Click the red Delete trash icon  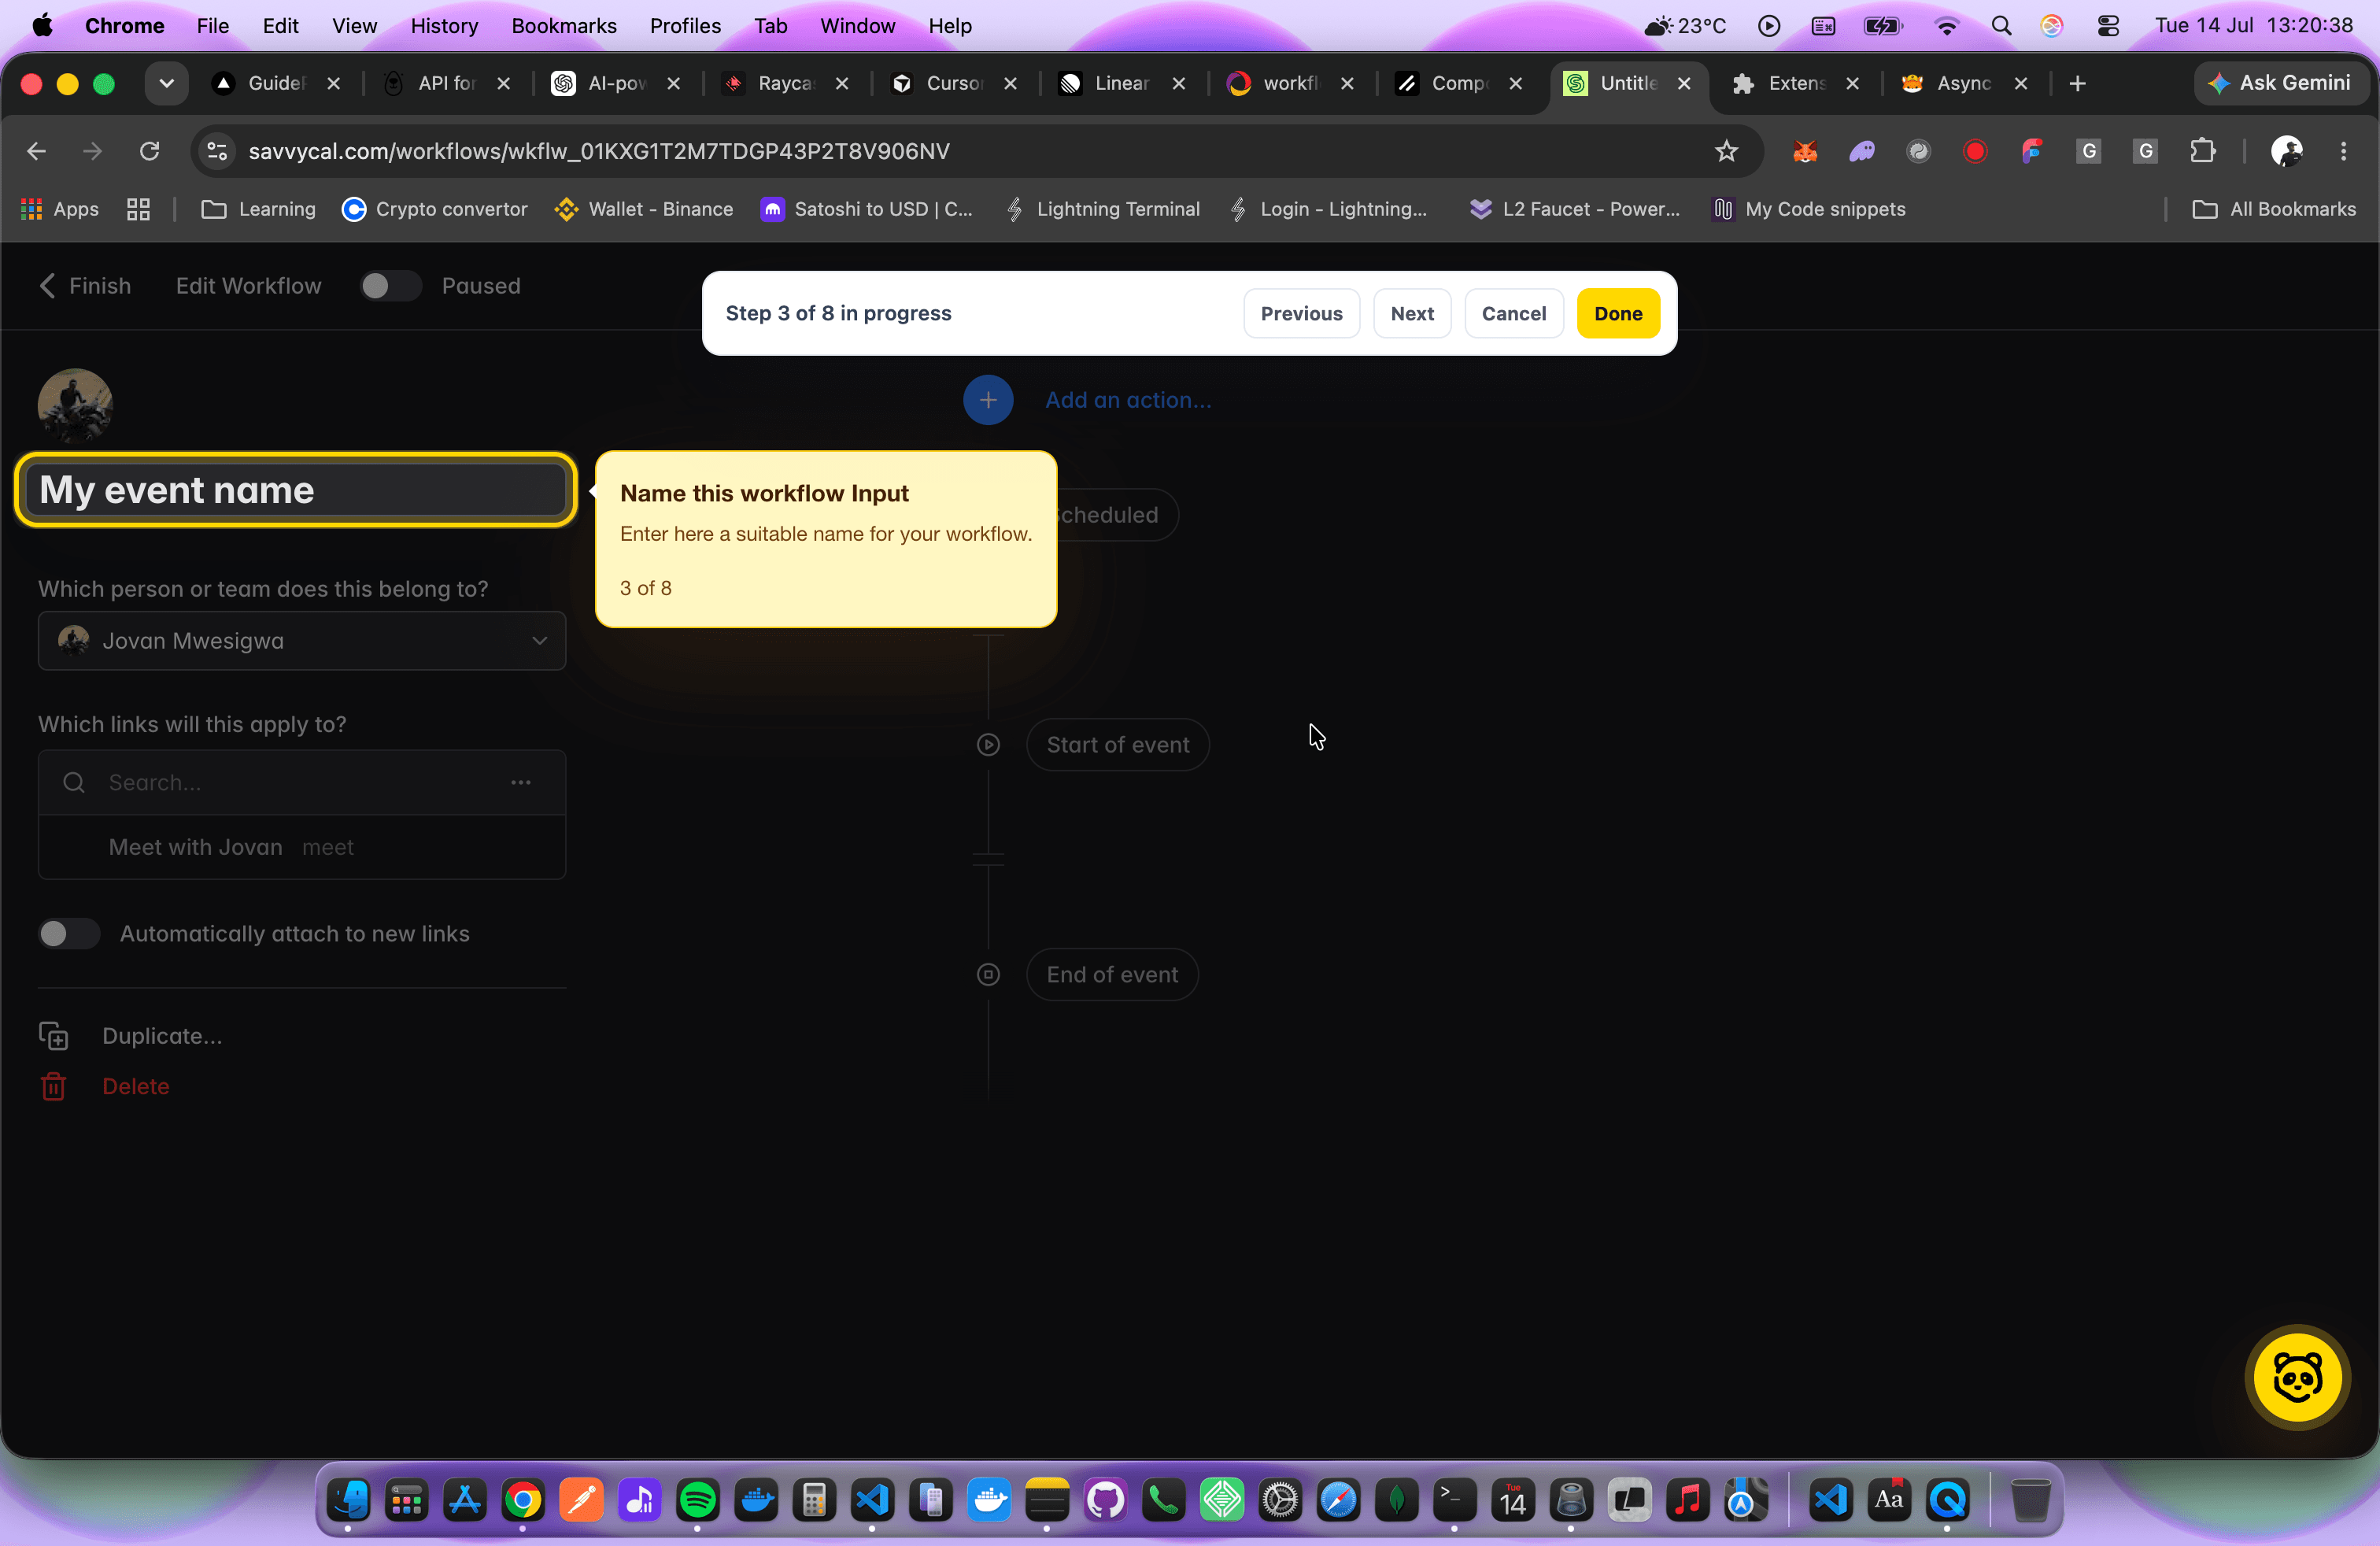54,1086
